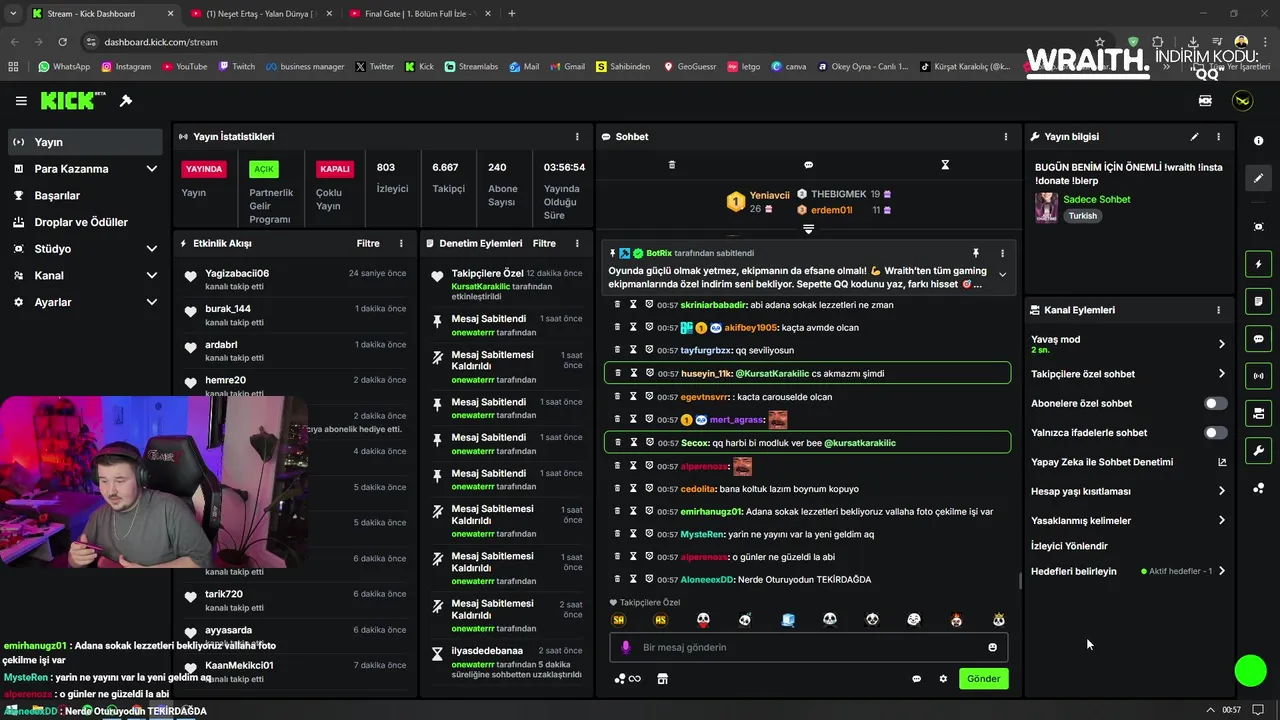Click the pin icon on BotRix pinned message
Viewport: 1280px width, 720px height.
pyautogui.click(x=976, y=254)
